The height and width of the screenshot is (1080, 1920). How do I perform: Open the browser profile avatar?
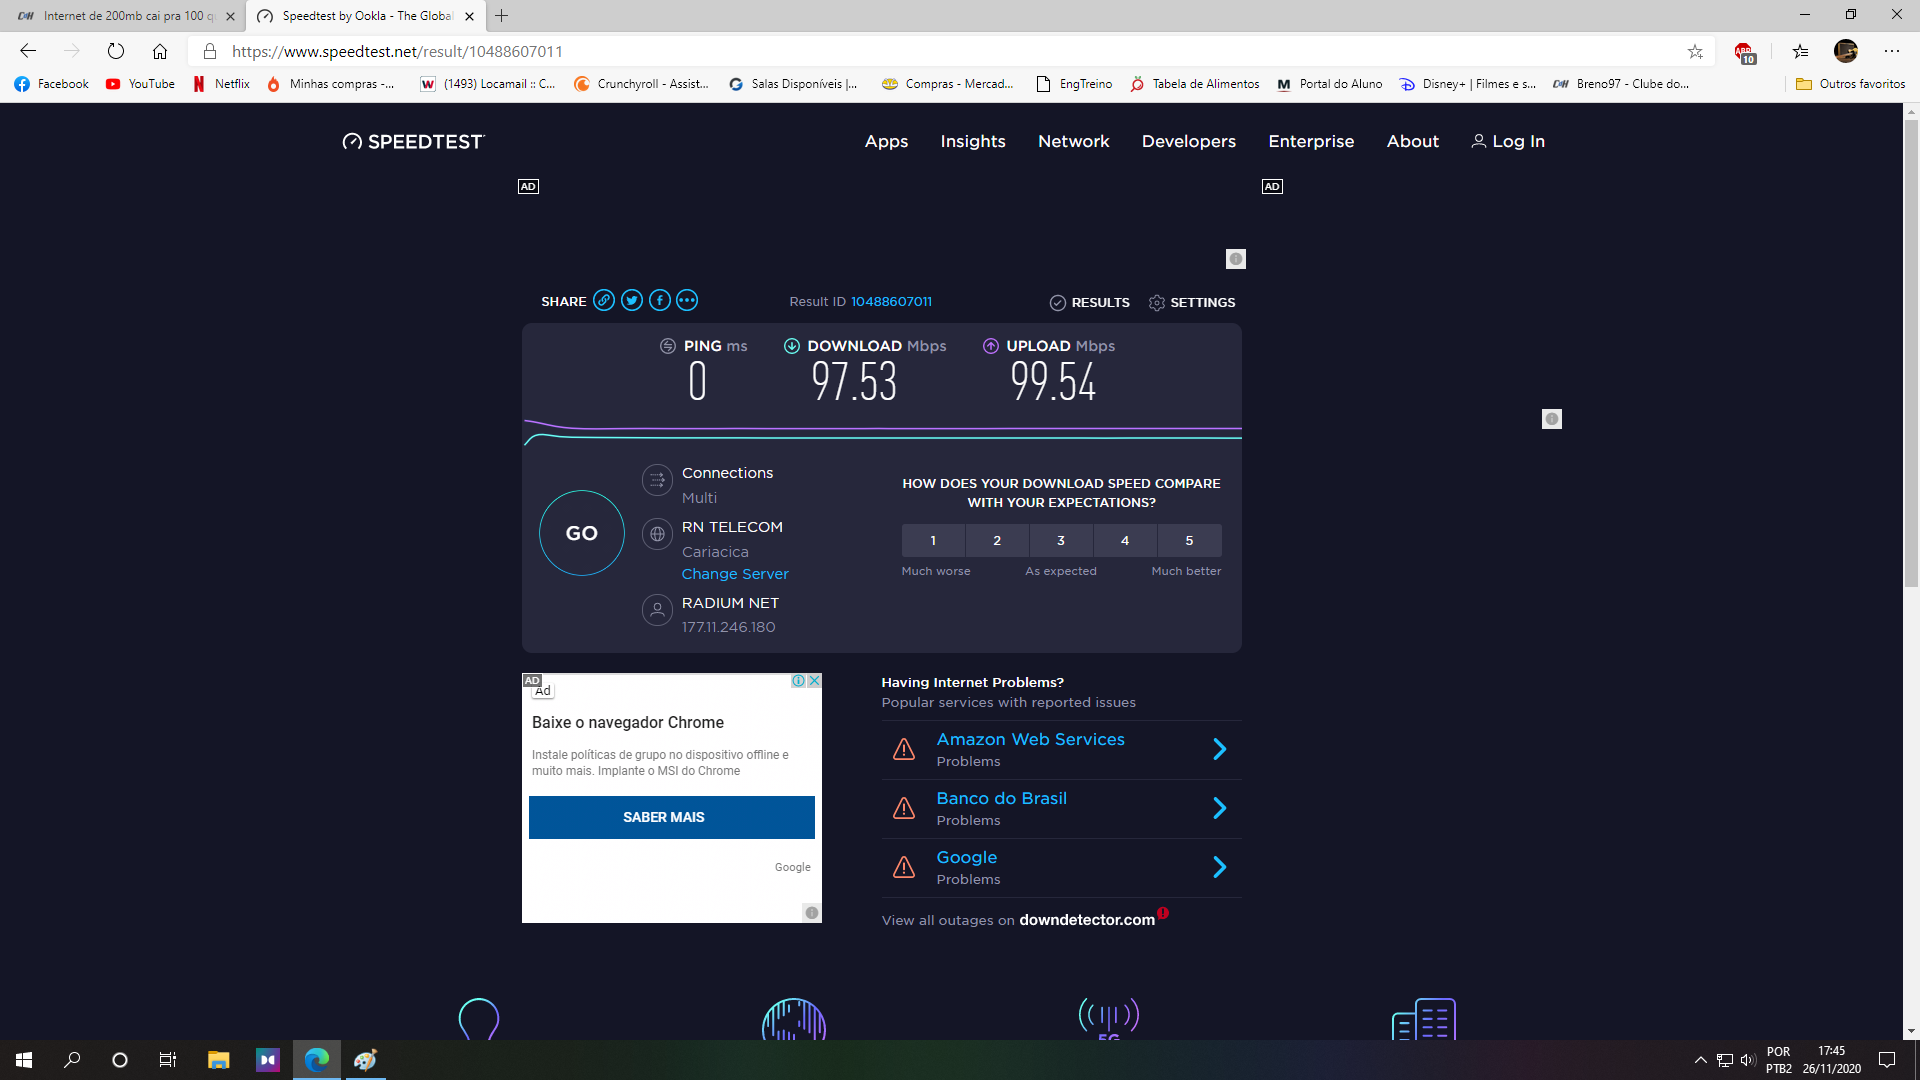click(x=1846, y=51)
